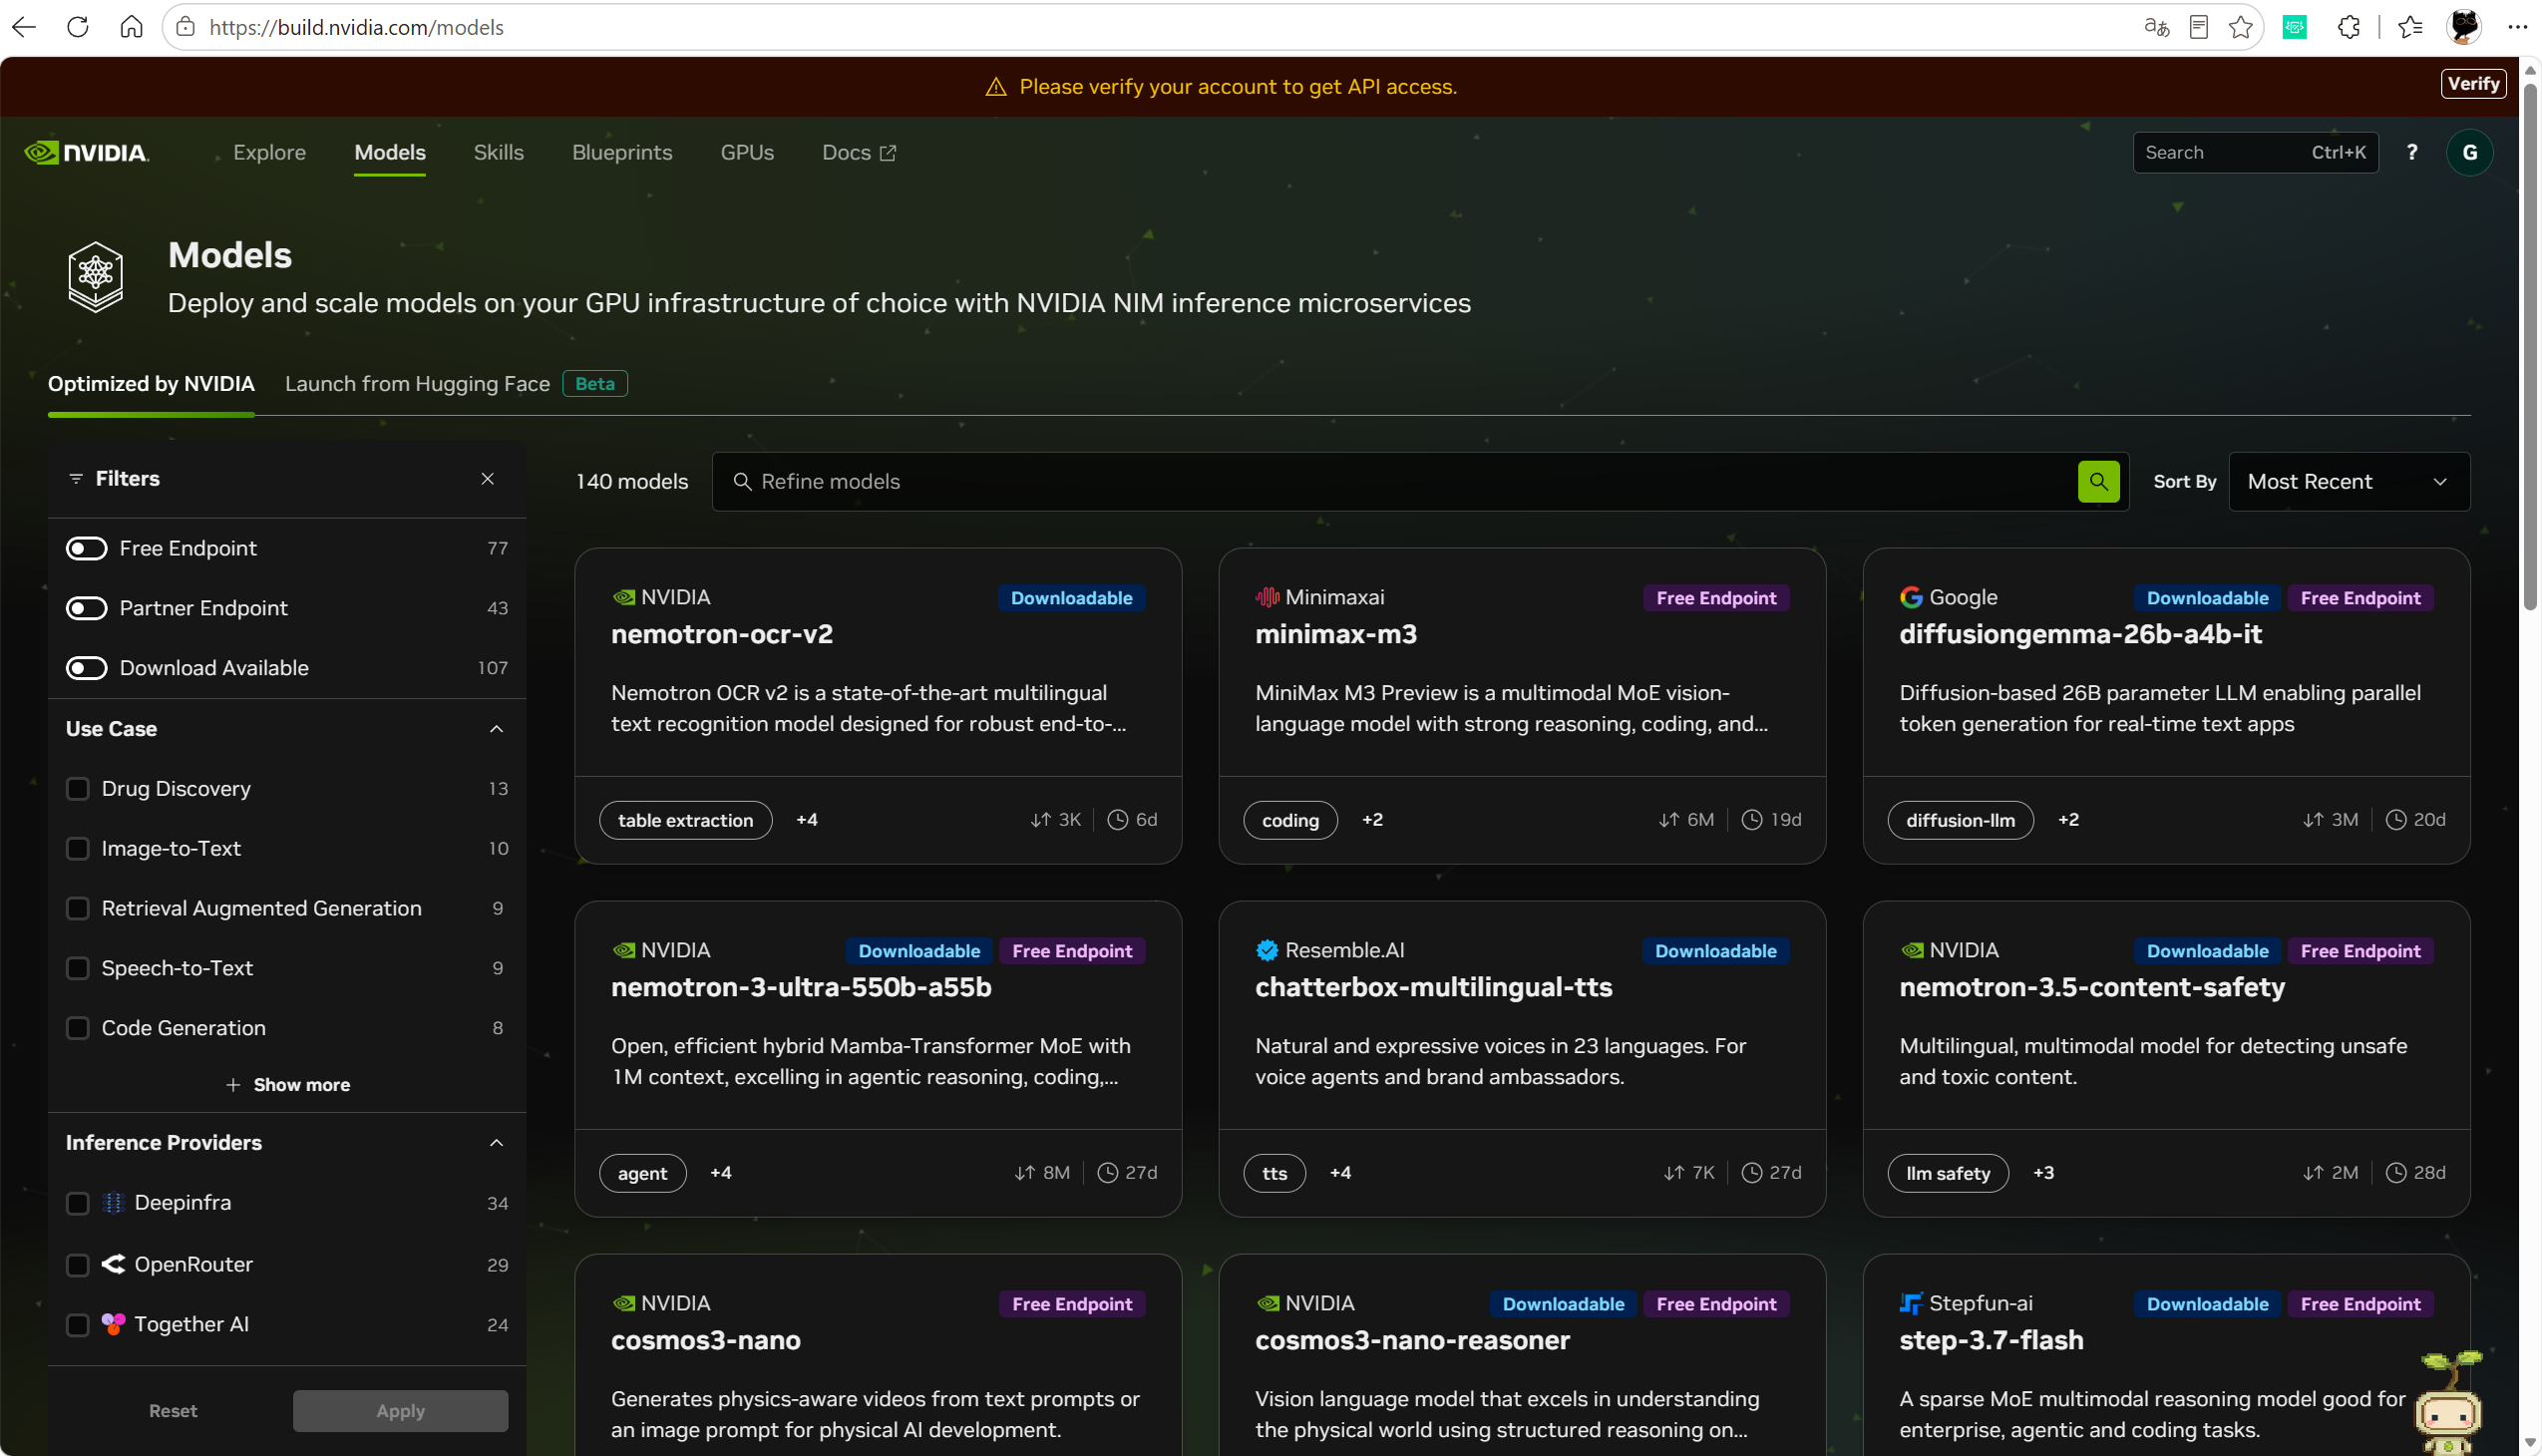Viewport: 2542px width, 1456px height.
Task: Click the Reset filters button
Action: (x=172, y=1411)
